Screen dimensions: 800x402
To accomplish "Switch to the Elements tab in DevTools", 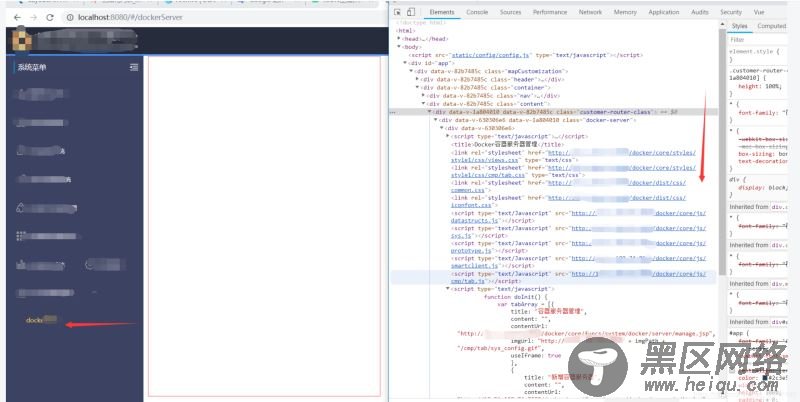I will [x=442, y=12].
